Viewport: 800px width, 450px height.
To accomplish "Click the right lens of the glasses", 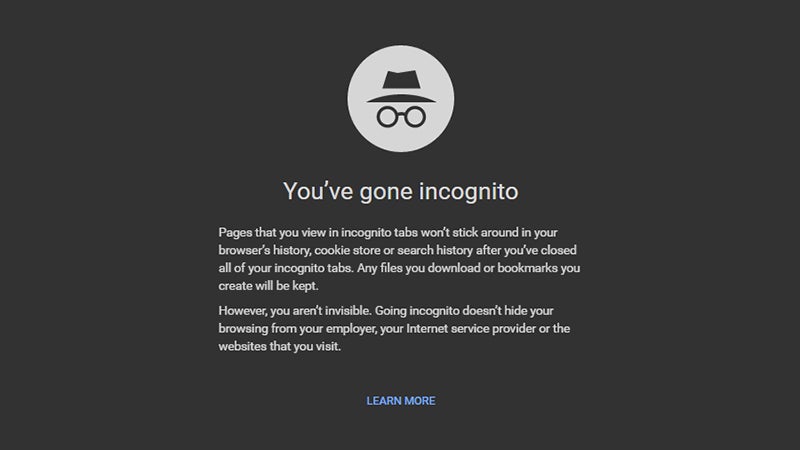I will 415,117.
